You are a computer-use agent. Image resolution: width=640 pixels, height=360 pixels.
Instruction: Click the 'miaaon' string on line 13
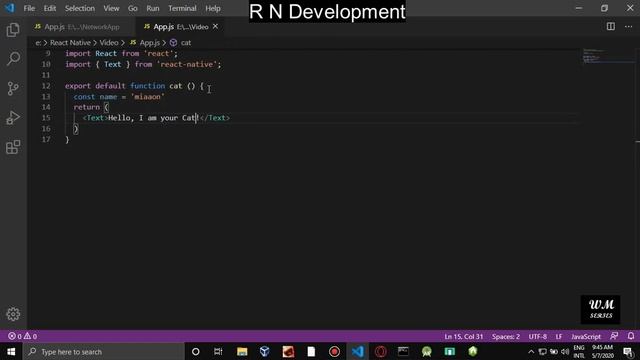(x=147, y=97)
